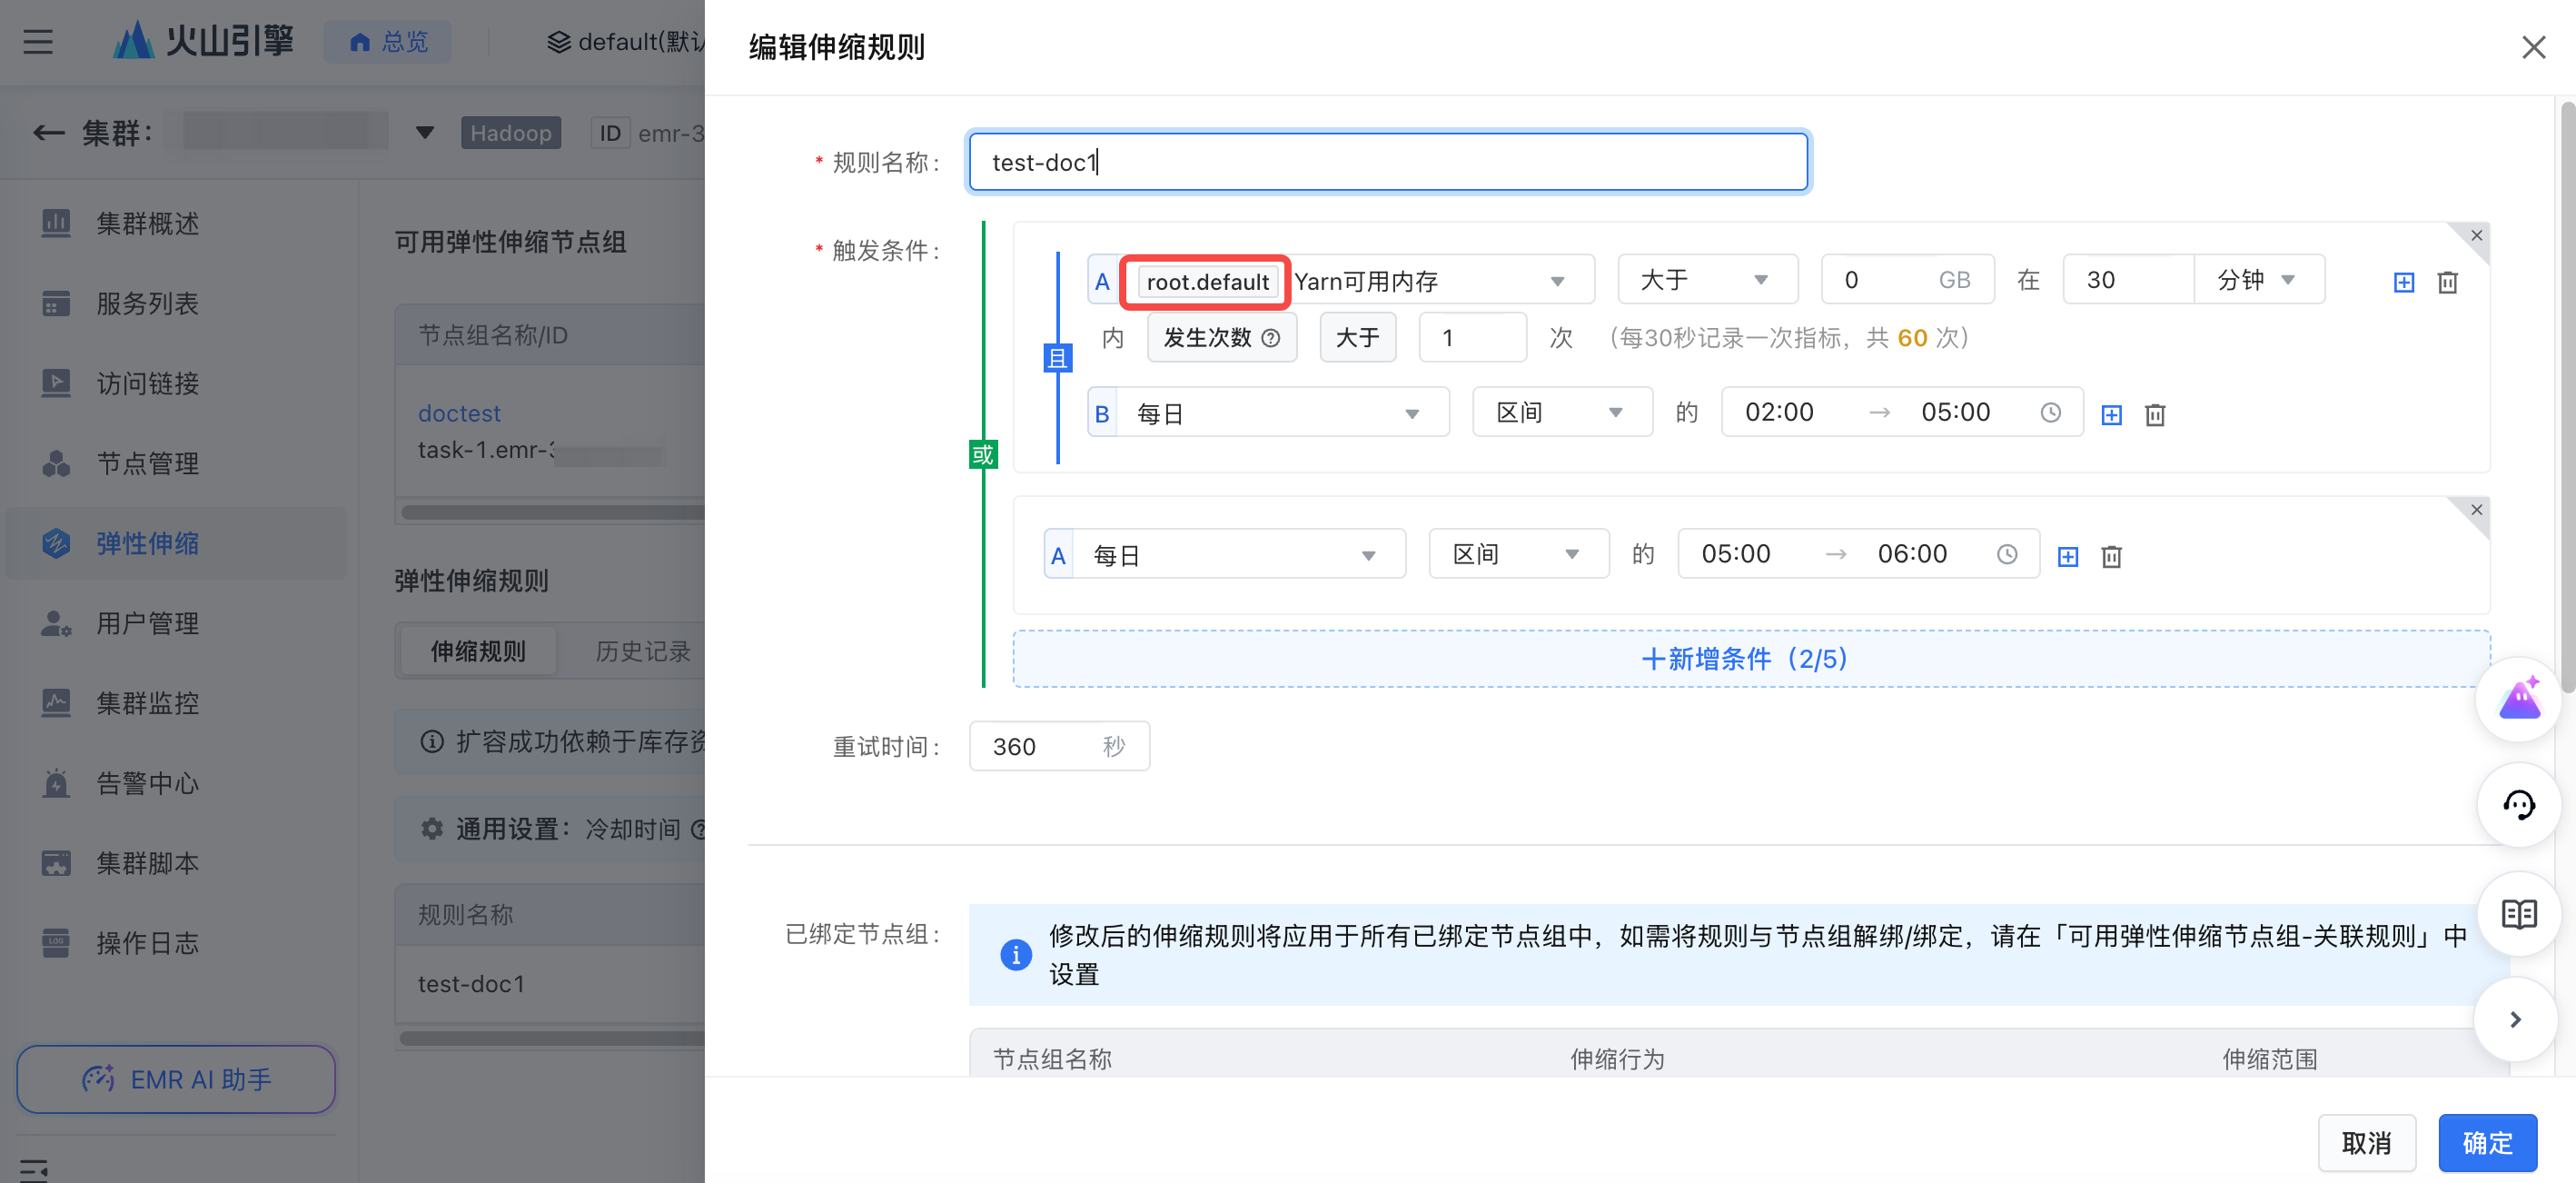Click 新增条件 (2/5) to add condition
2576x1183 pixels.
(1751, 659)
